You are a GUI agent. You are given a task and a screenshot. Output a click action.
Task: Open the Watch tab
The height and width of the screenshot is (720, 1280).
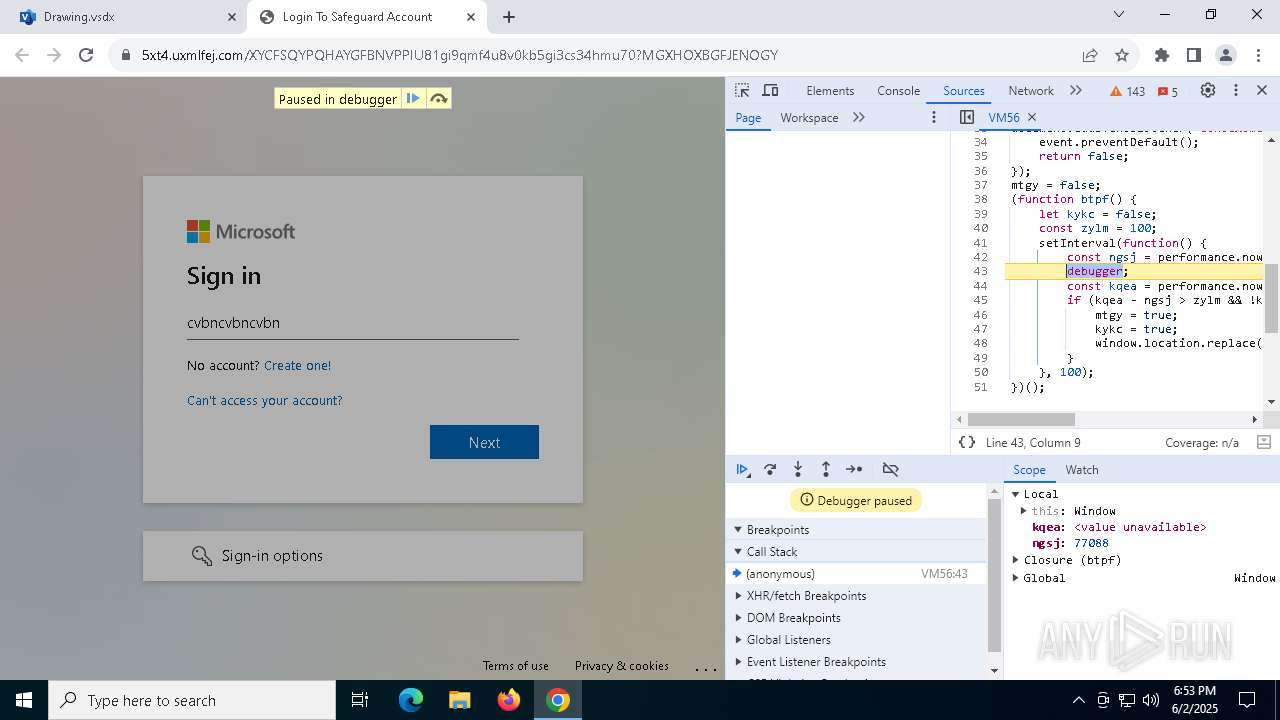pos(1082,469)
